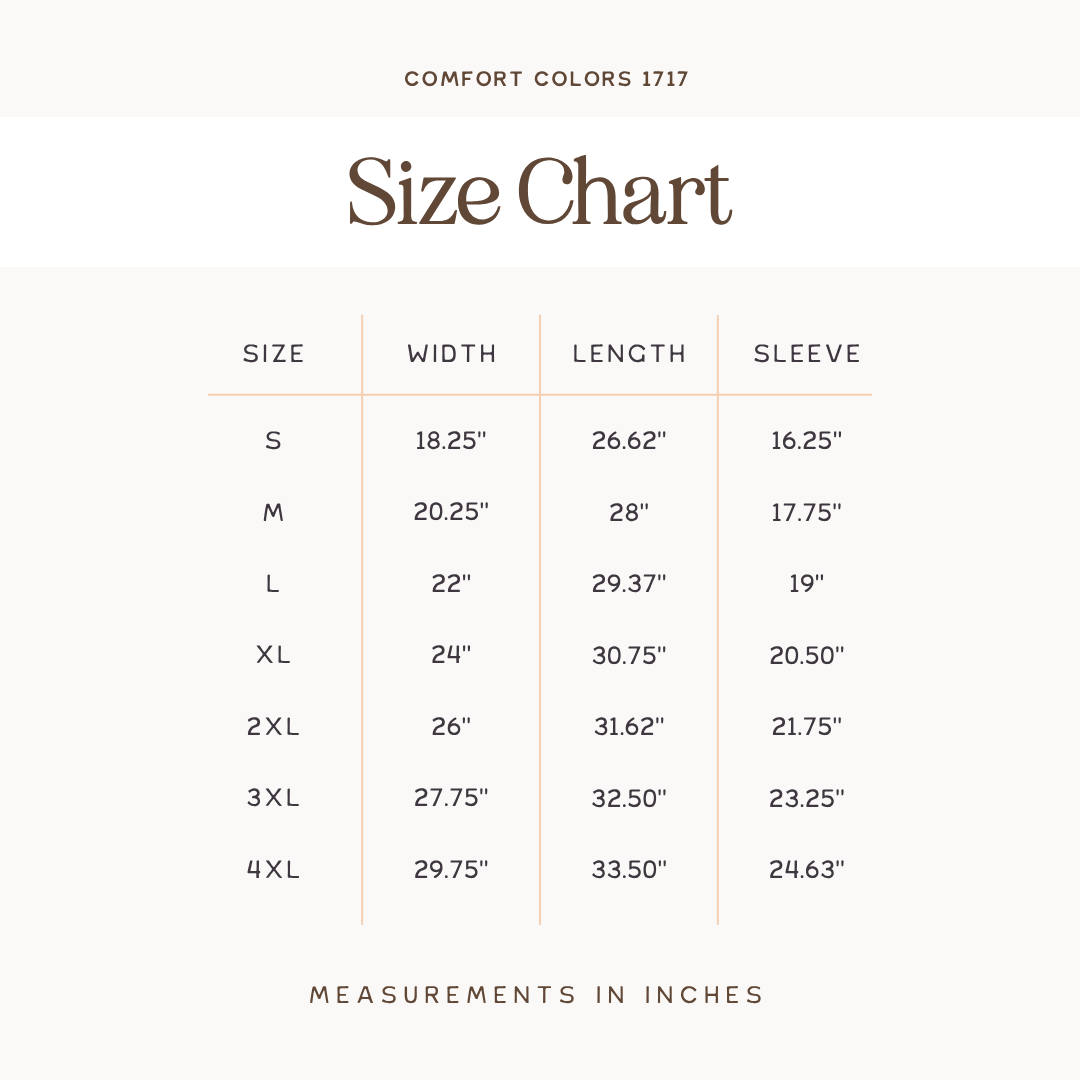Click the 31.62" length value
This screenshot has height=1080, width=1080.
pyautogui.click(x=629, y=726)
